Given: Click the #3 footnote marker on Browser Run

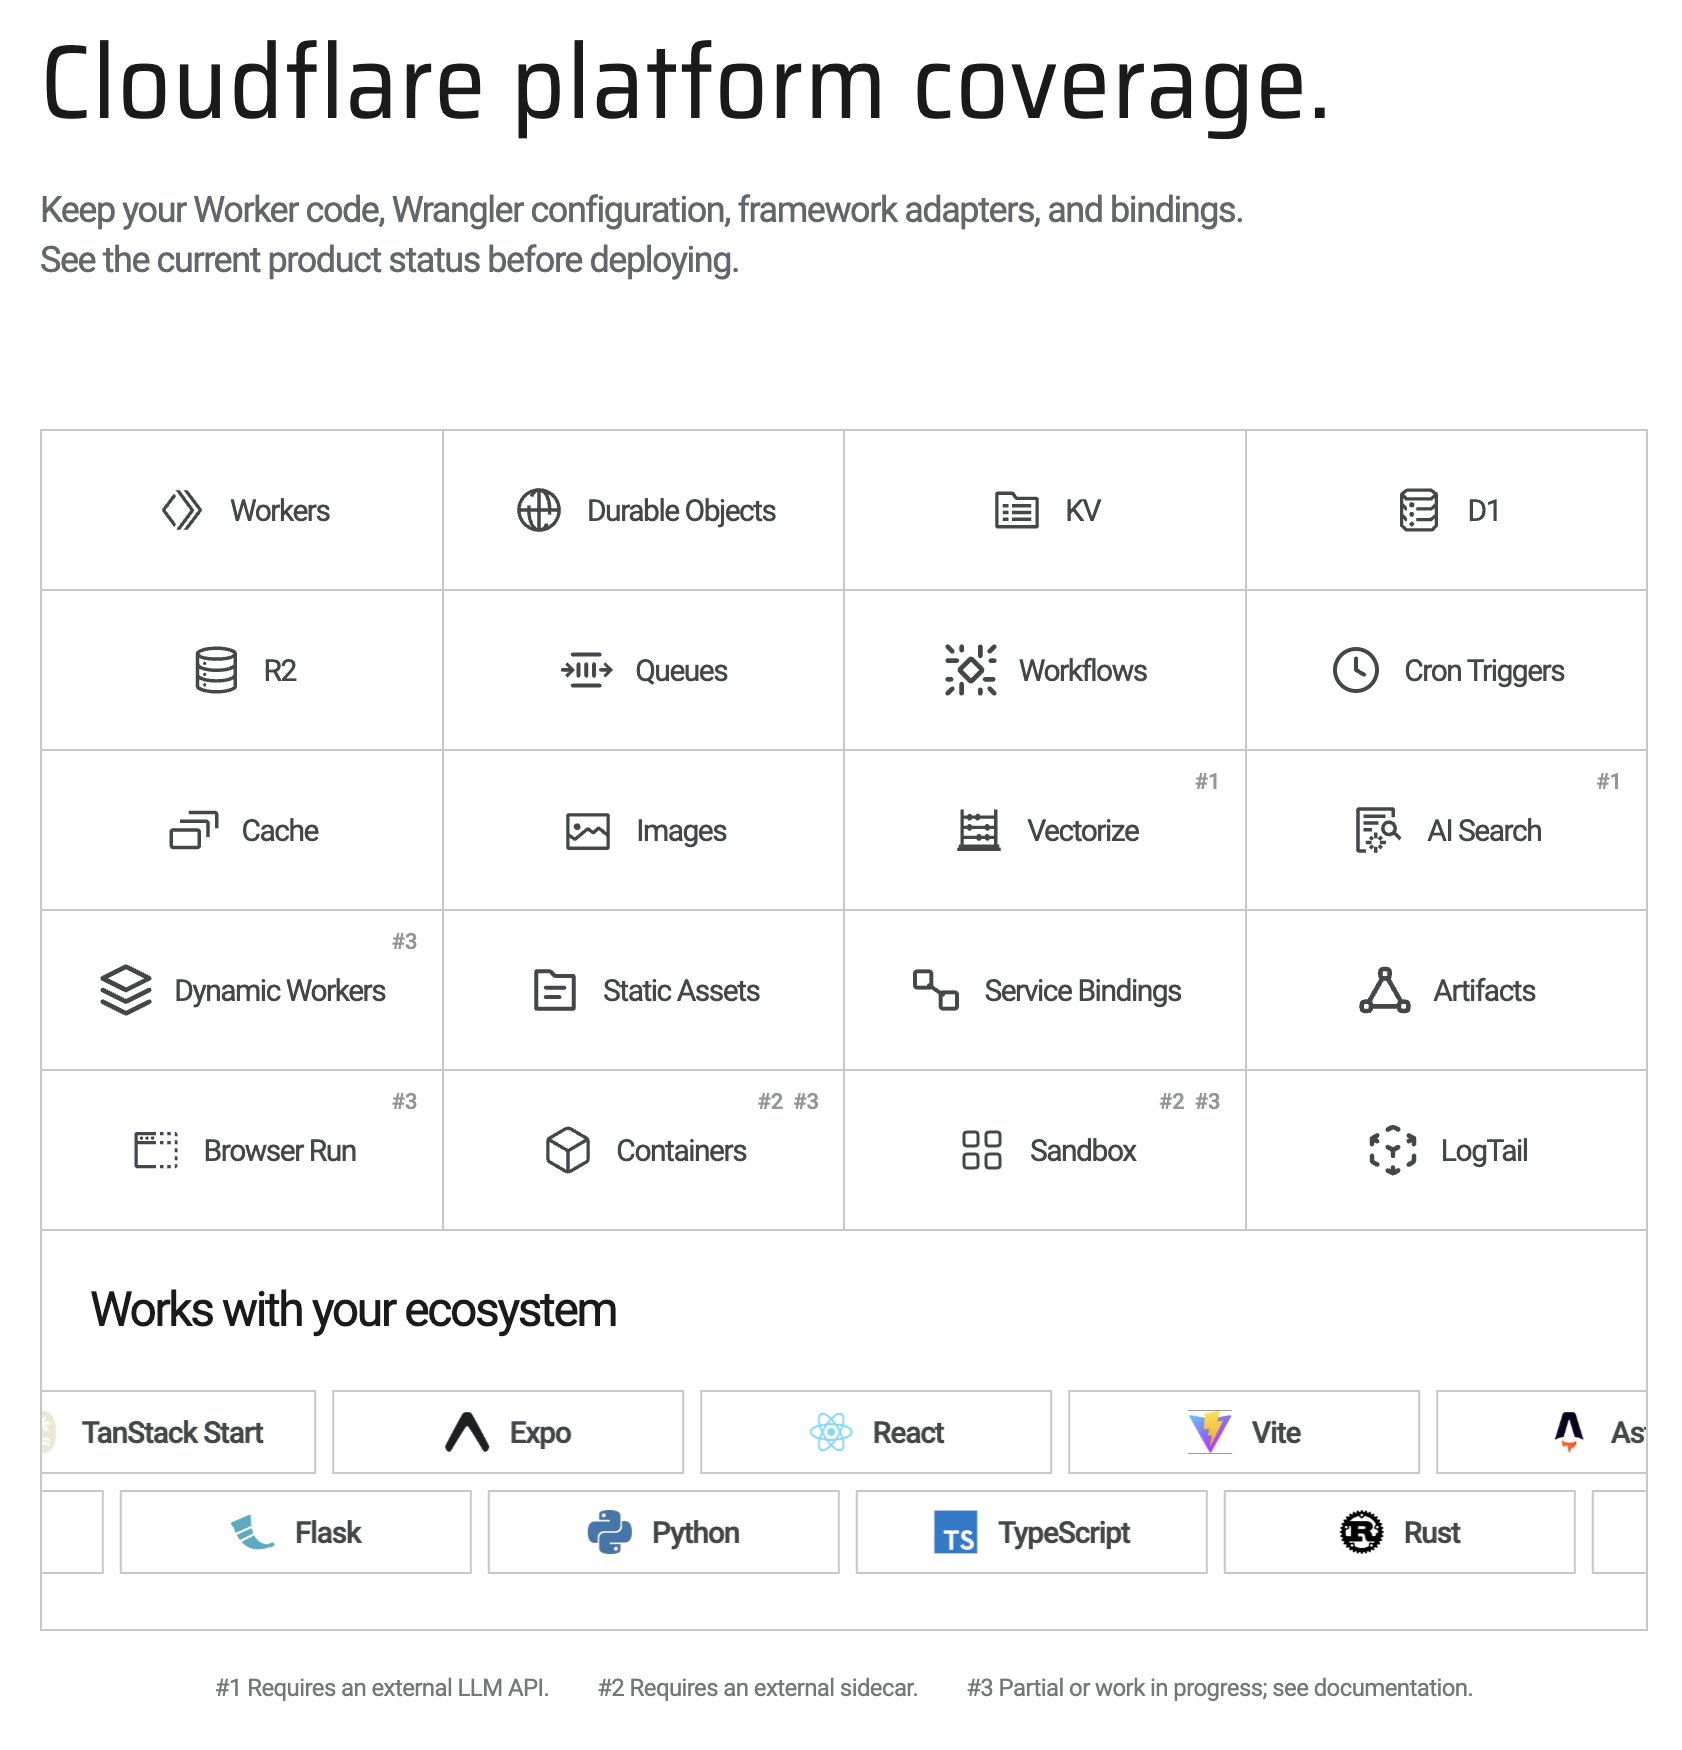Looking at the screenshot, I should click(x=404, y=1101).
